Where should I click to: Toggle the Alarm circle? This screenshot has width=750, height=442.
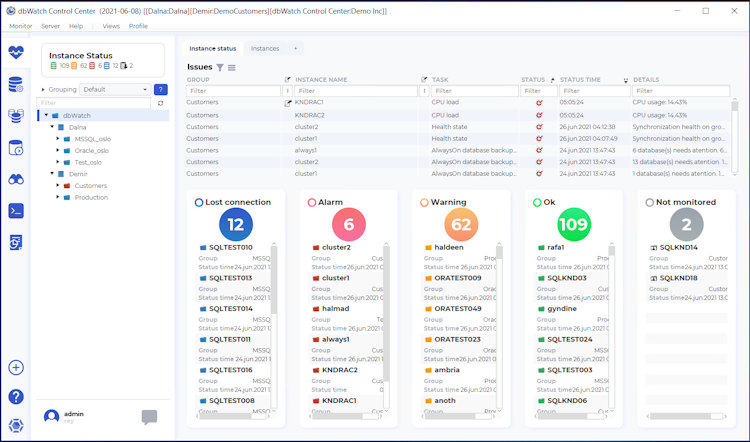tap(312, 202)
